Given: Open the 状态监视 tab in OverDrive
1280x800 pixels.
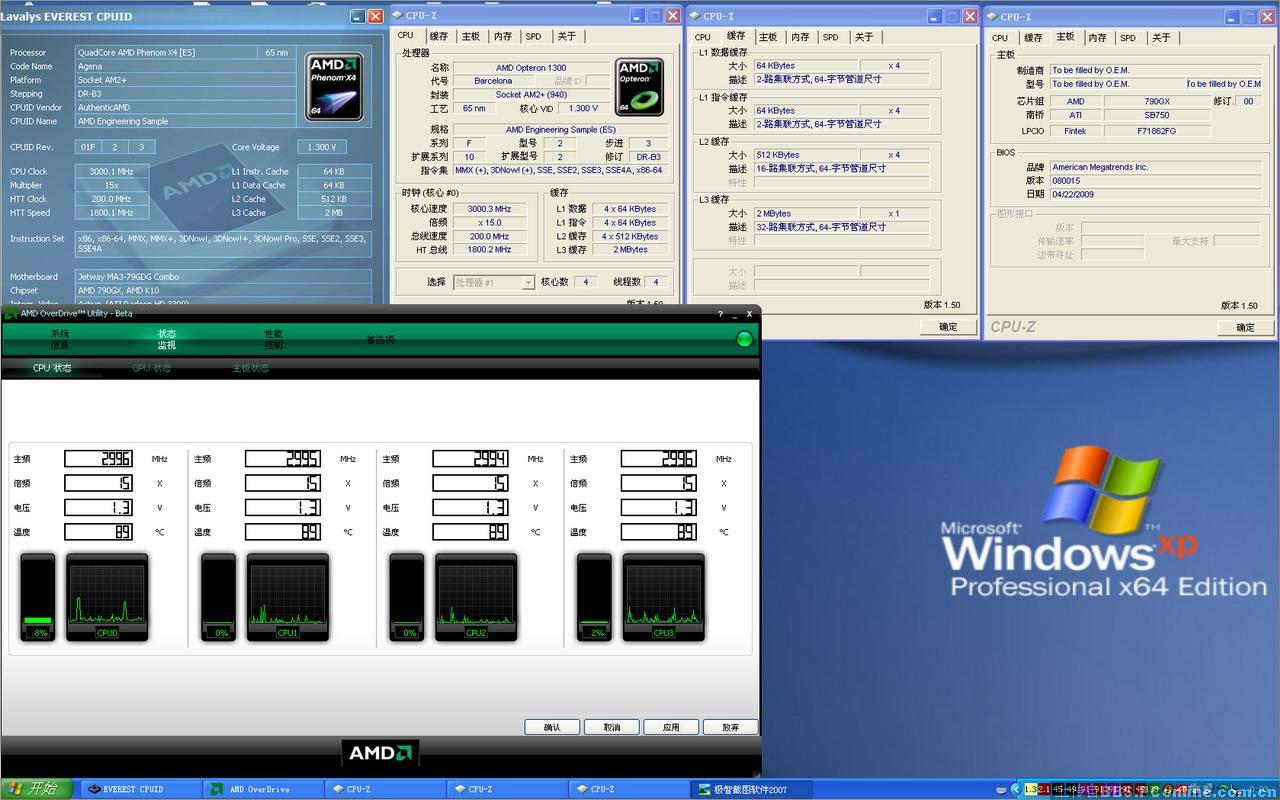Looking at the screenshot, I should [166, 339].
